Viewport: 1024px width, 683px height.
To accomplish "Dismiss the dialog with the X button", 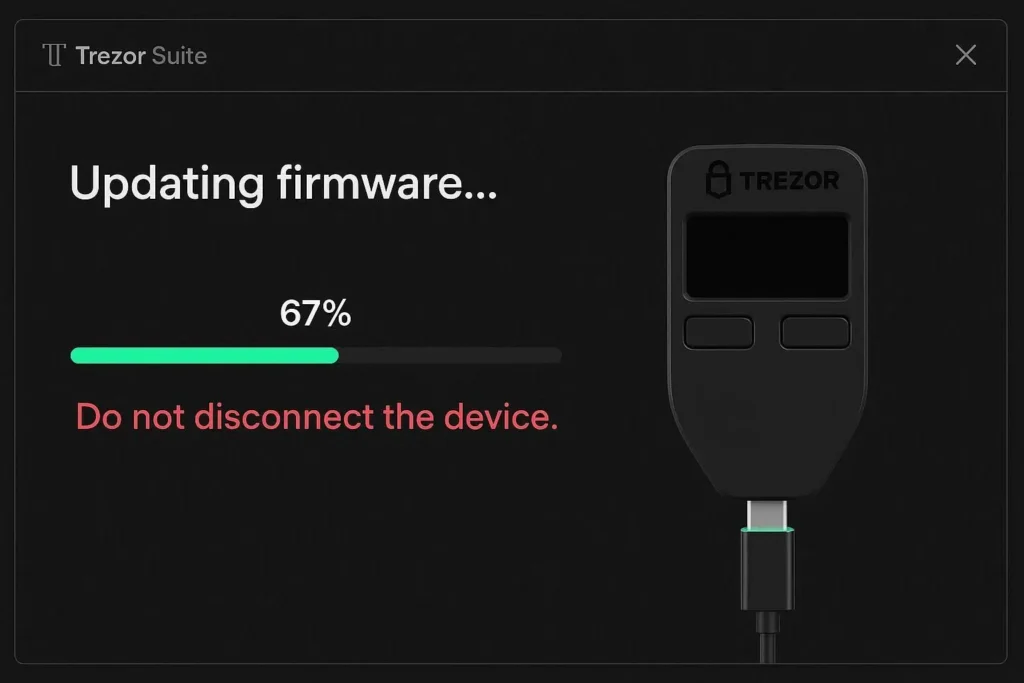I will (x=966, y=55).
